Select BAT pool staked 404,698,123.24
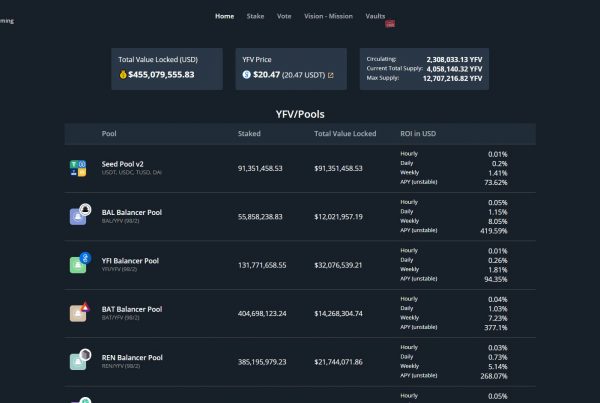600x403 pixels. pos(262,313)
